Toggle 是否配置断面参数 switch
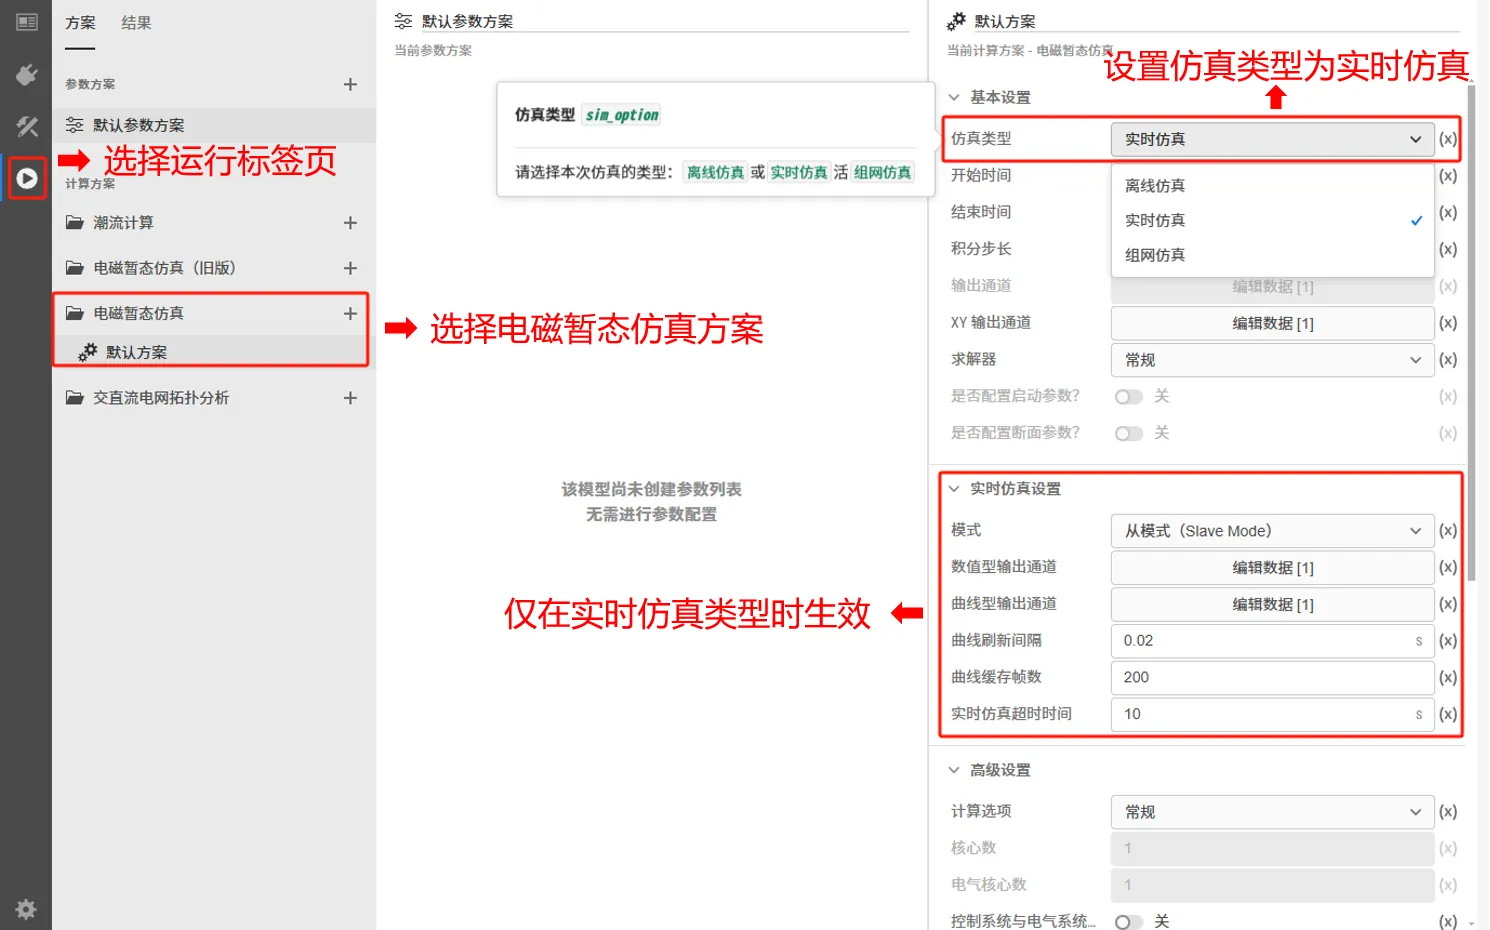 click(1129, 434)
